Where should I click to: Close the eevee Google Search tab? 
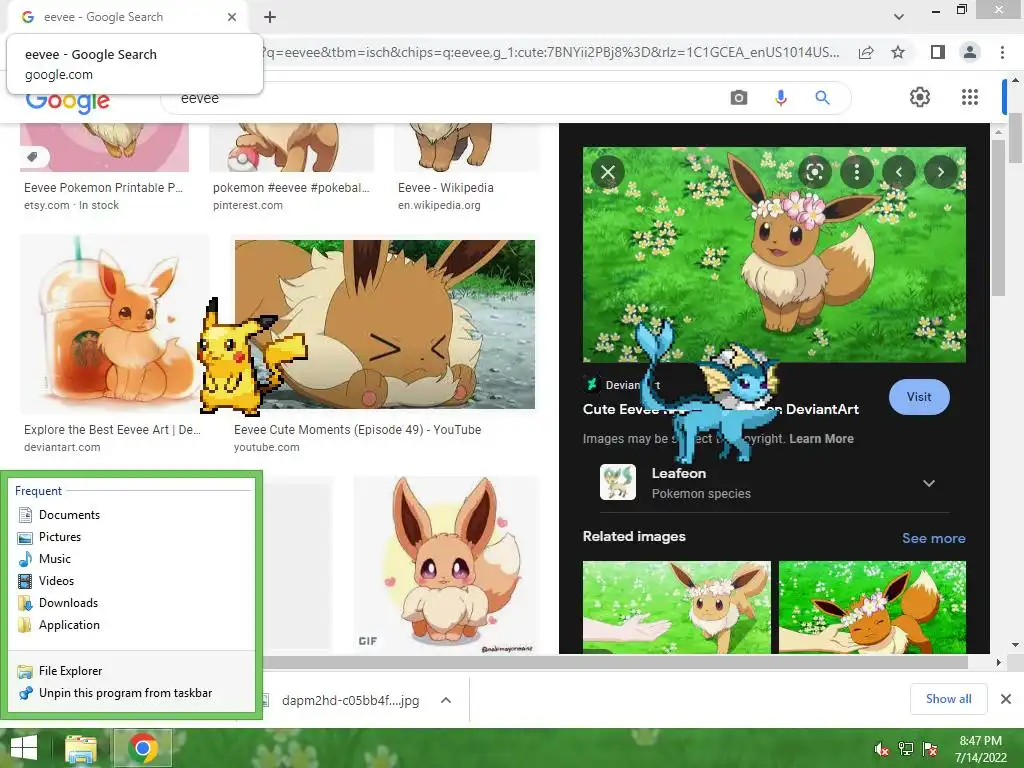pos(232,17)
